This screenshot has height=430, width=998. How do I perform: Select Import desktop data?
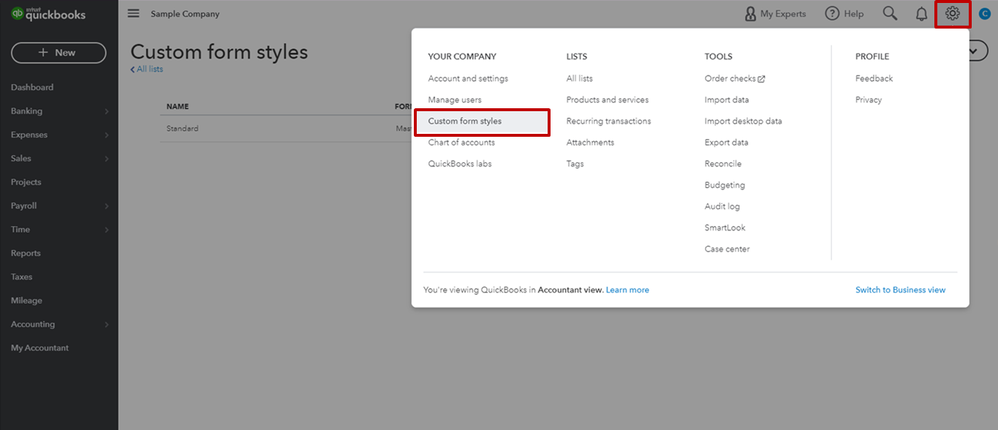[x=743, y=121]
